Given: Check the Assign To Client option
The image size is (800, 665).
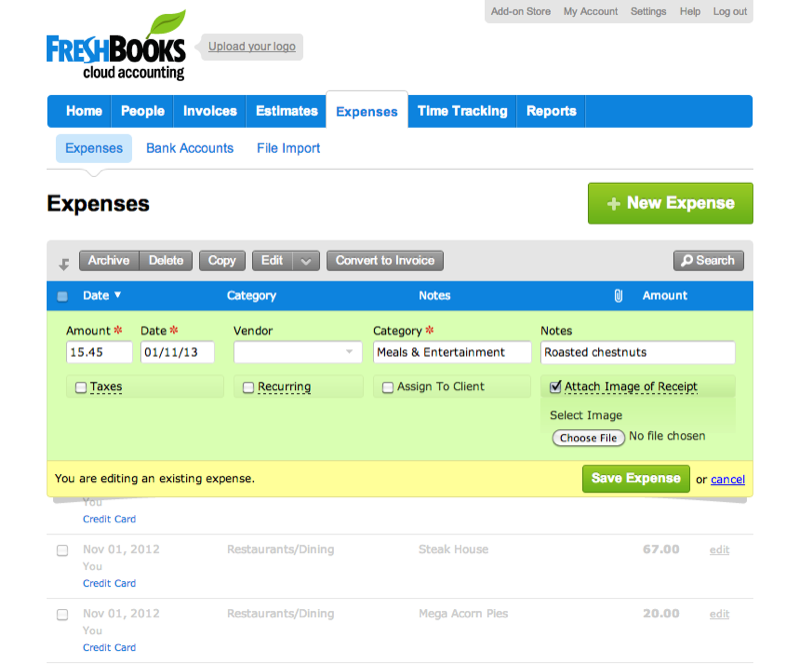Looking at the screenshot, I should (x=388, y=388).
